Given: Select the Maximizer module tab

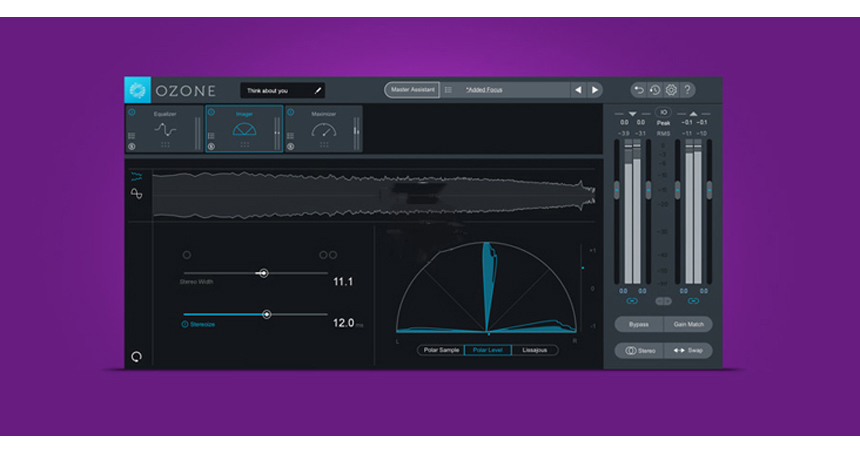Looking at the screenshot, I should pyautogui.click(x=324, y=129).
